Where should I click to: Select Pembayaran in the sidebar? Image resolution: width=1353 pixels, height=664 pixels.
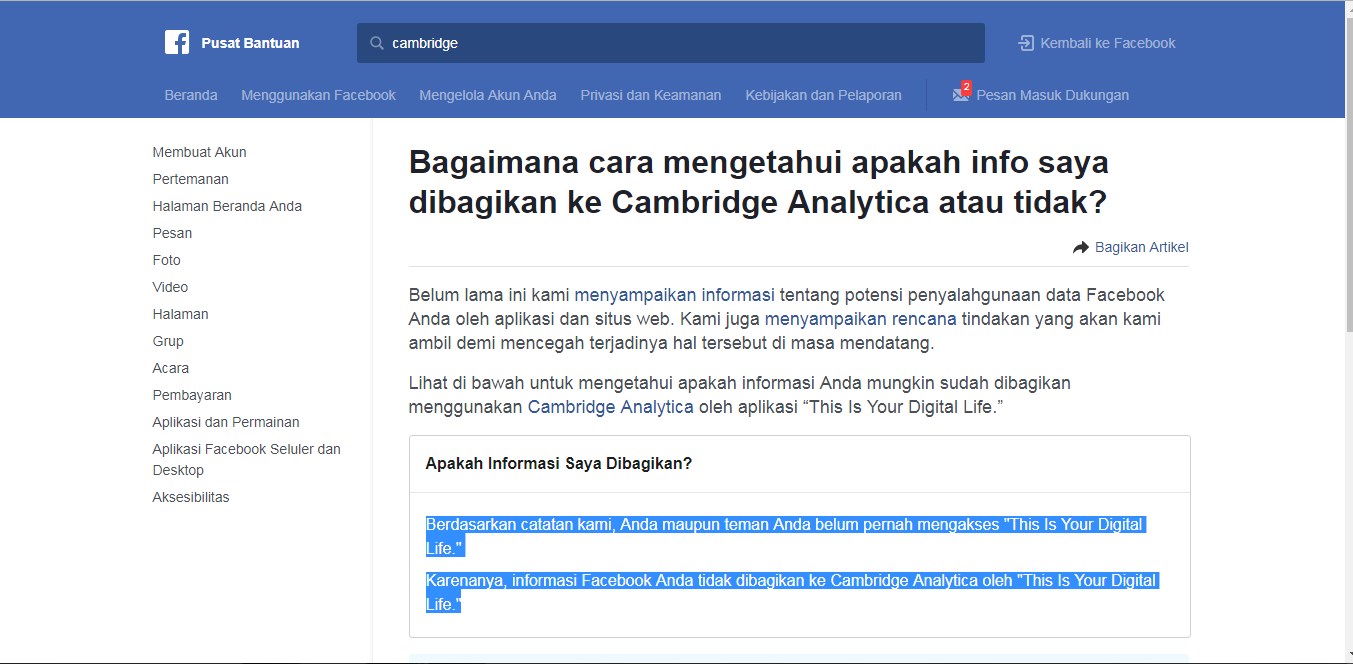click(x=192, y=395)
